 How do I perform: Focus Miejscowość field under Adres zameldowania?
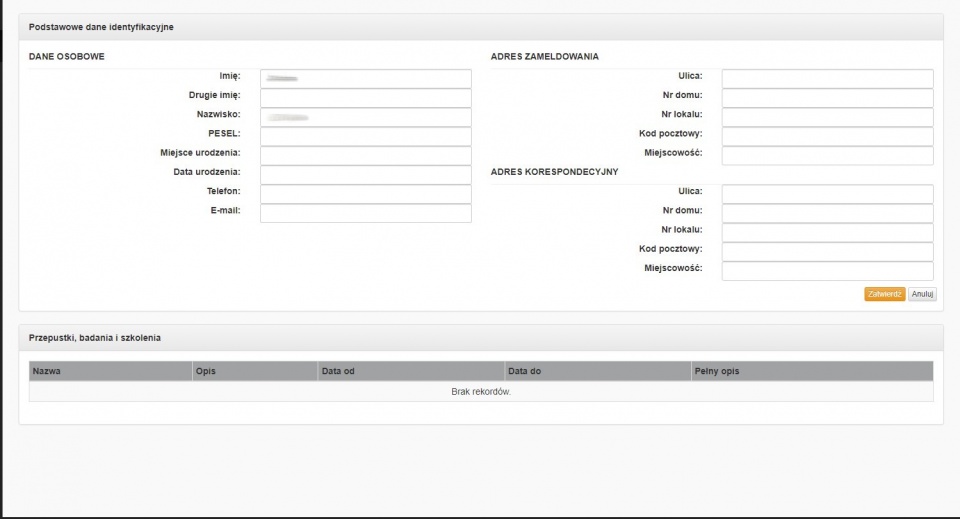[828, 155]
